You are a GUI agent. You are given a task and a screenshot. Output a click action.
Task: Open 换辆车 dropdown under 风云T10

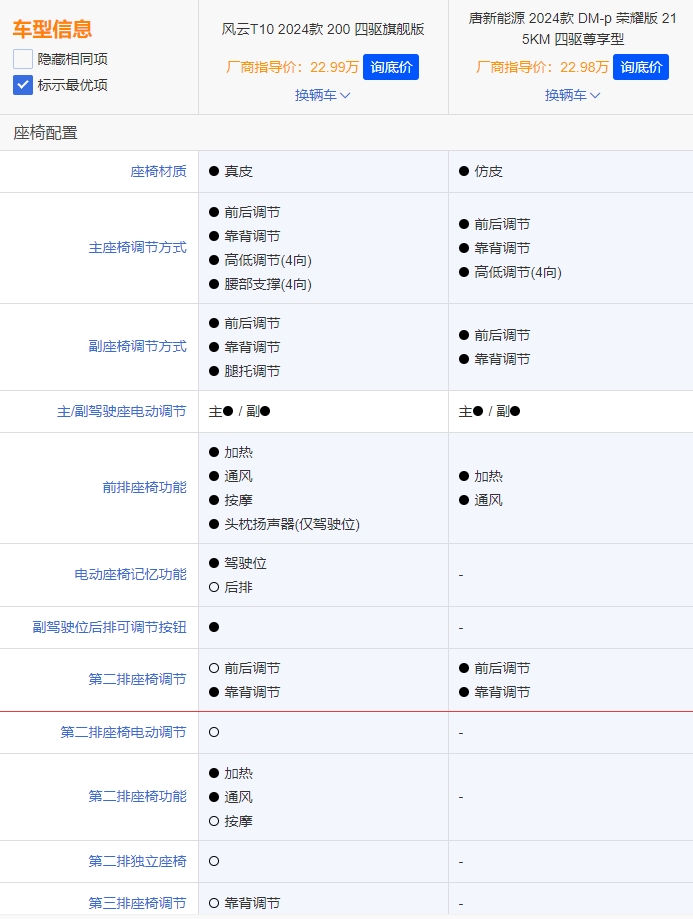tap(322, 95)
